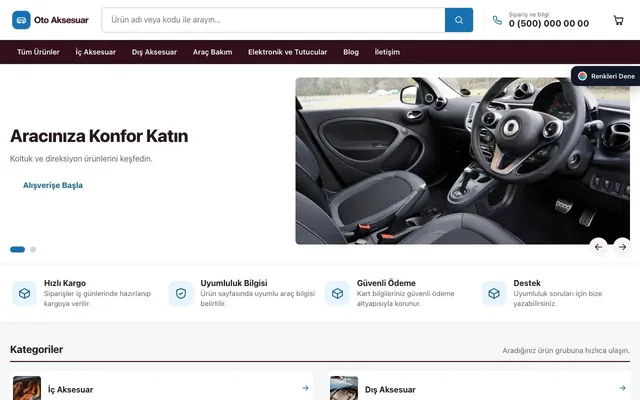Click the Kategoriler section heading
Image resolution: width=640 pixels, height=400 pixels.
coord(36,349)
